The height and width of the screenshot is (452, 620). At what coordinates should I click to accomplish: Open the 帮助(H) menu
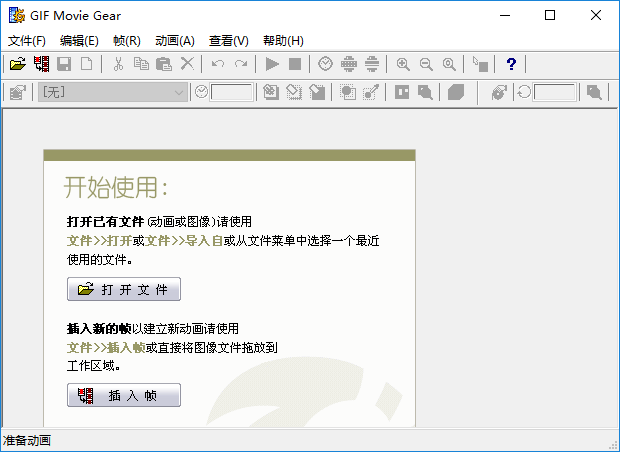283,41
